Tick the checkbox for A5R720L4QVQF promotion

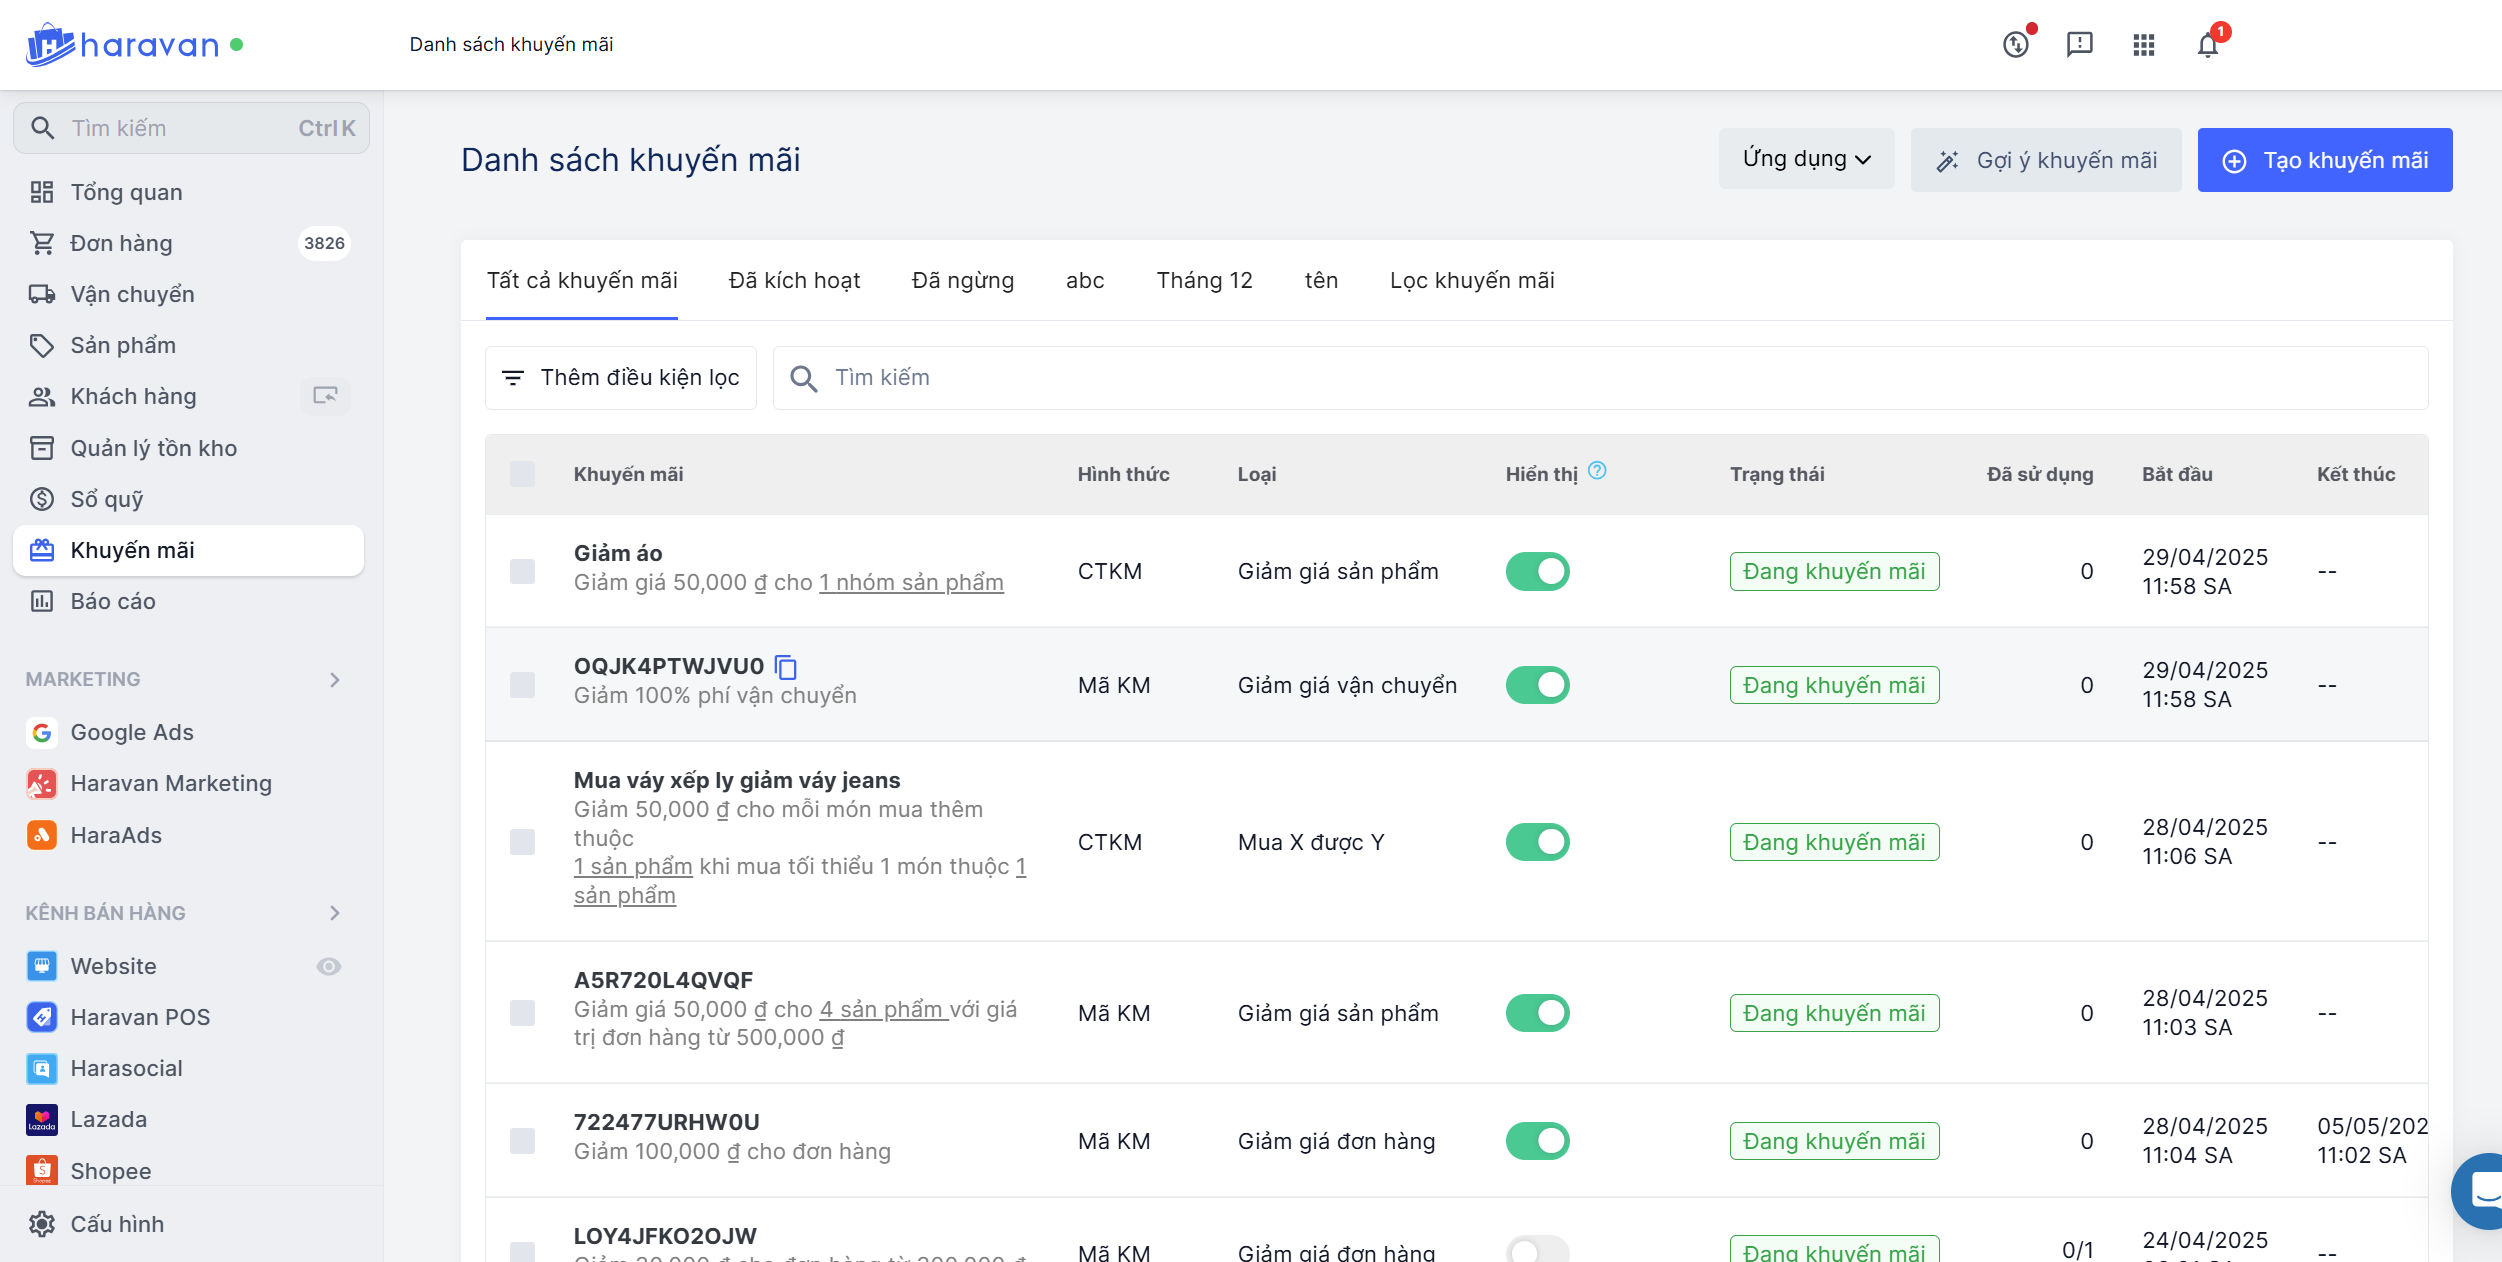tap(522, 1013)
